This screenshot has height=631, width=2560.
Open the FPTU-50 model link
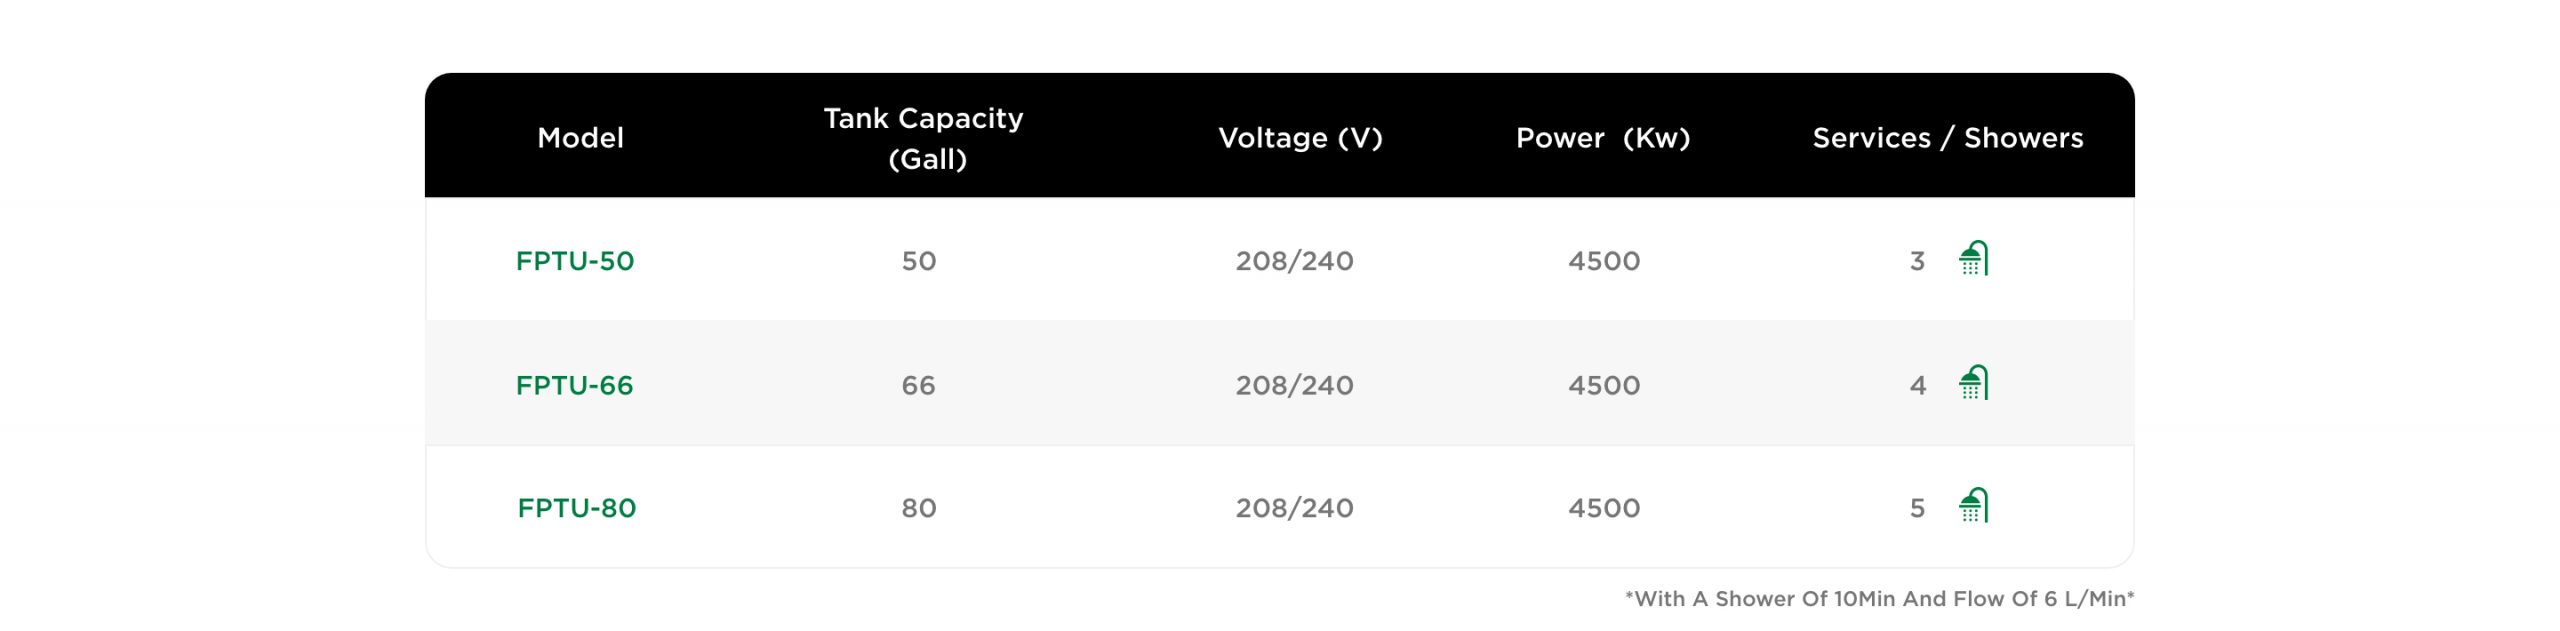[575, 261]
